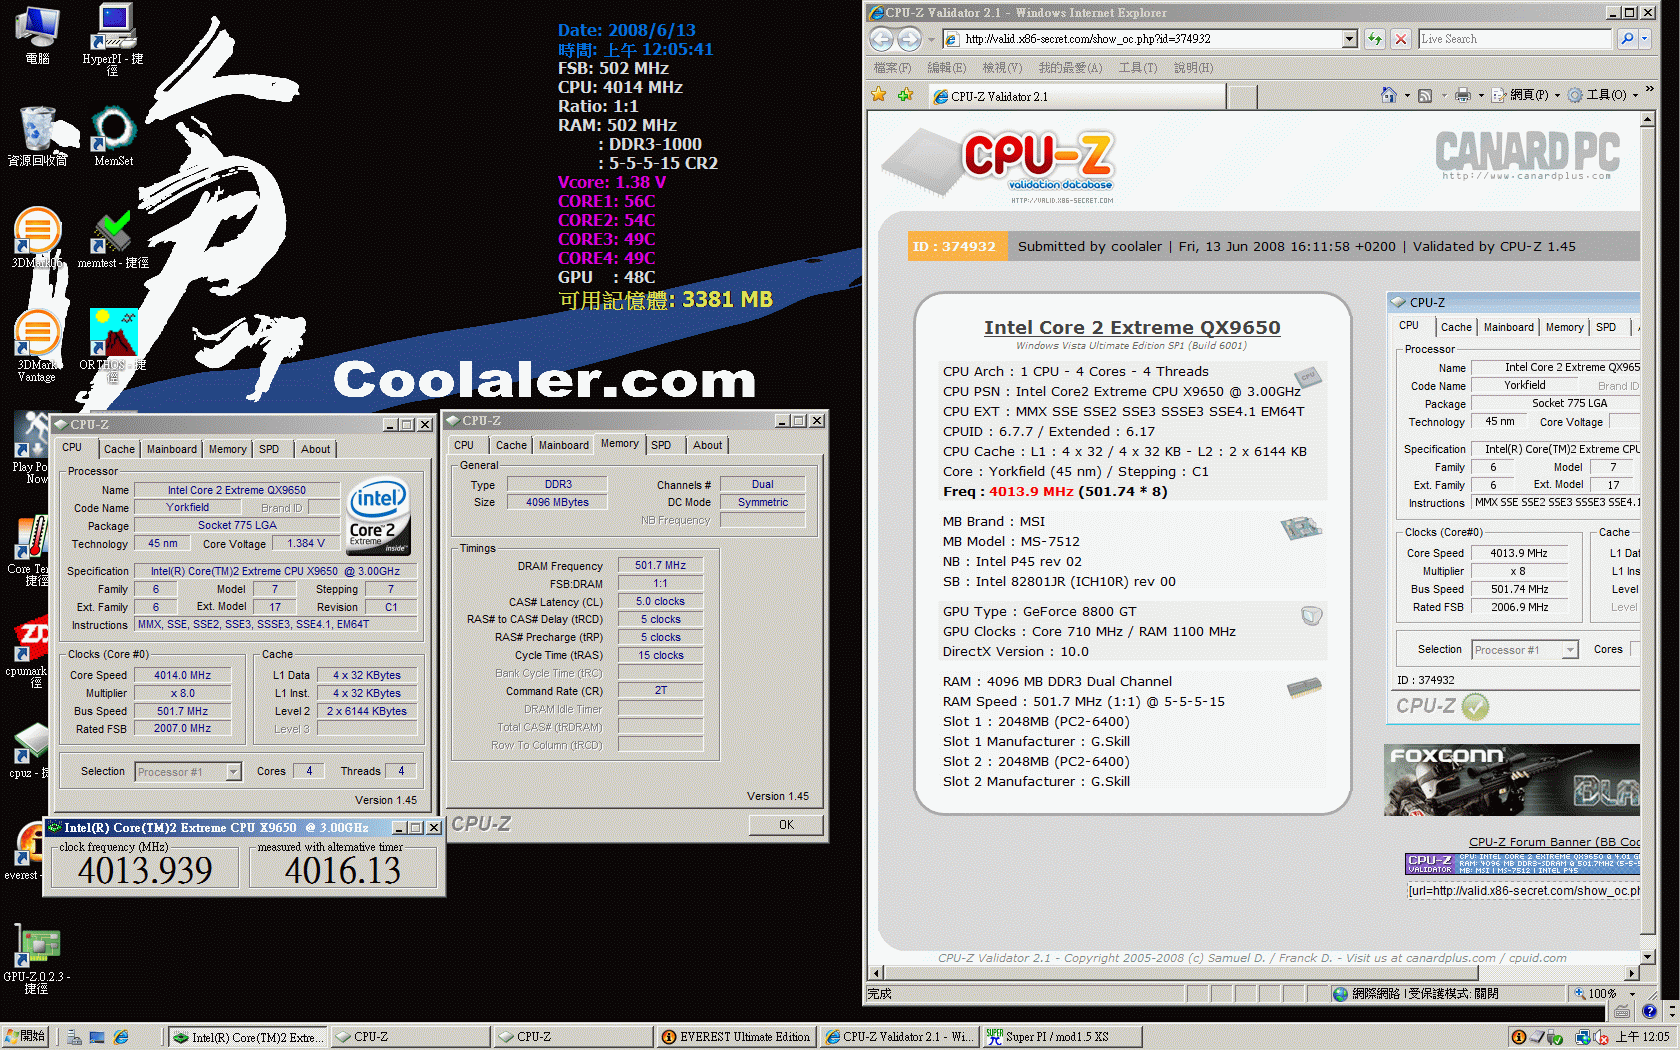The height and width of the screenshot is (1050, 1680).
Task: Click the EVEREST tray icon in system tray
Action: click(1518, 1037)
